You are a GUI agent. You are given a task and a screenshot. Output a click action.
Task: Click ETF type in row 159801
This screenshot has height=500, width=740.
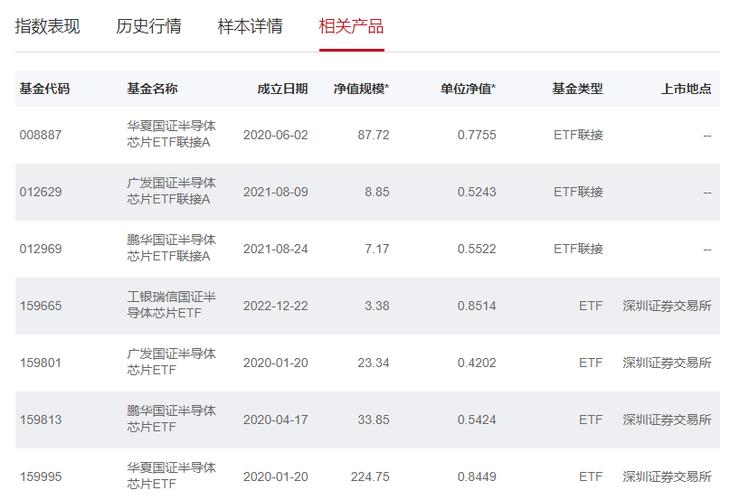point(591,363)
